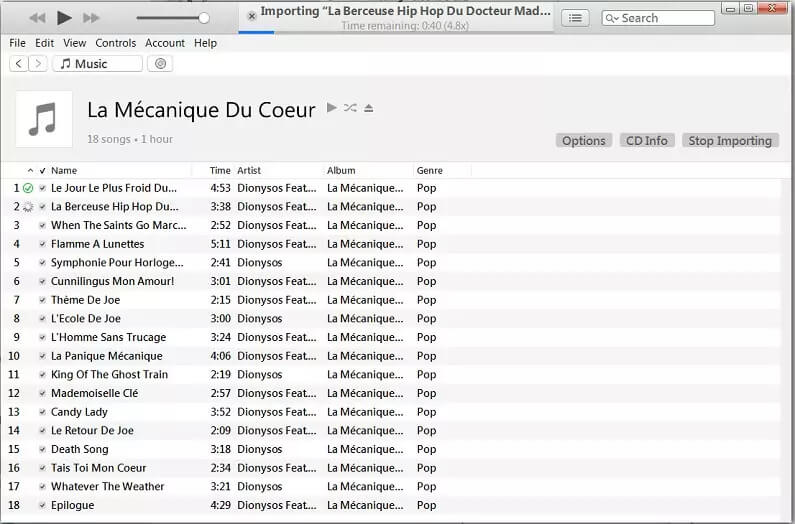Cancel the import with the X icon
Image resolution: width=795 pixels, height=524 pixels.
tap(251, 16)
